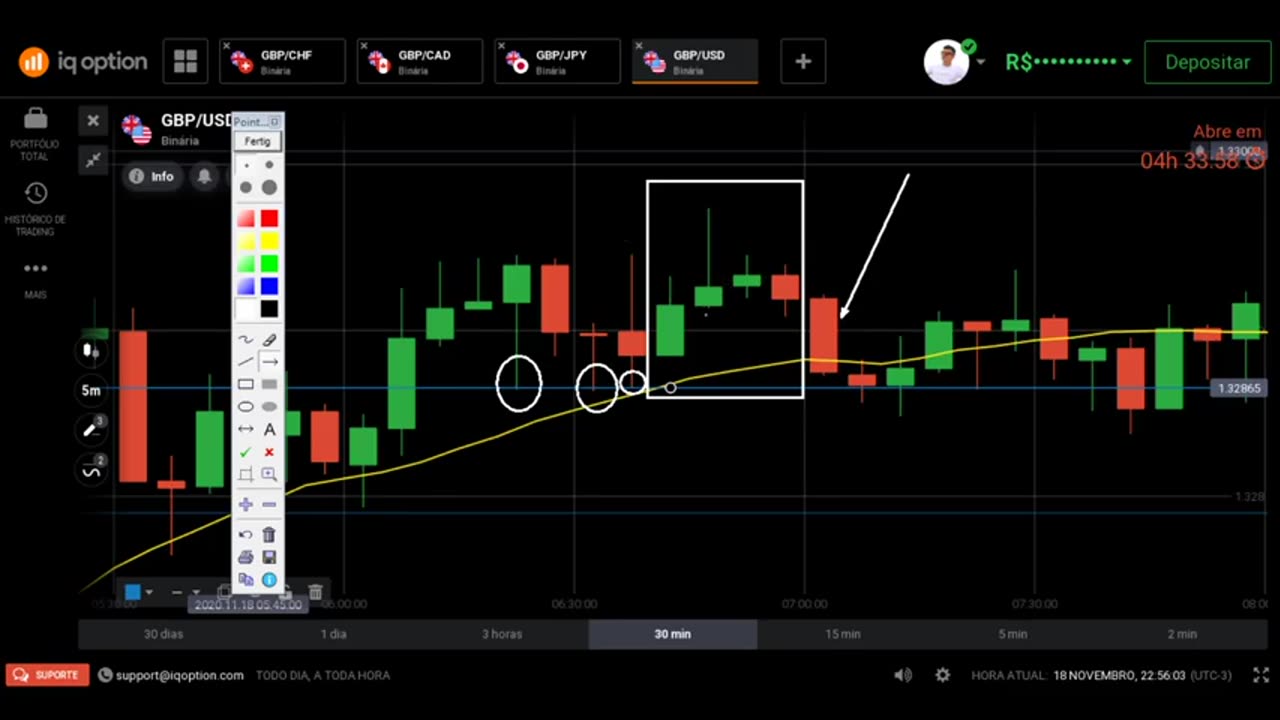Select the double-arrow dimension tool
The image size is (1280, 720).
pos(245,429)
